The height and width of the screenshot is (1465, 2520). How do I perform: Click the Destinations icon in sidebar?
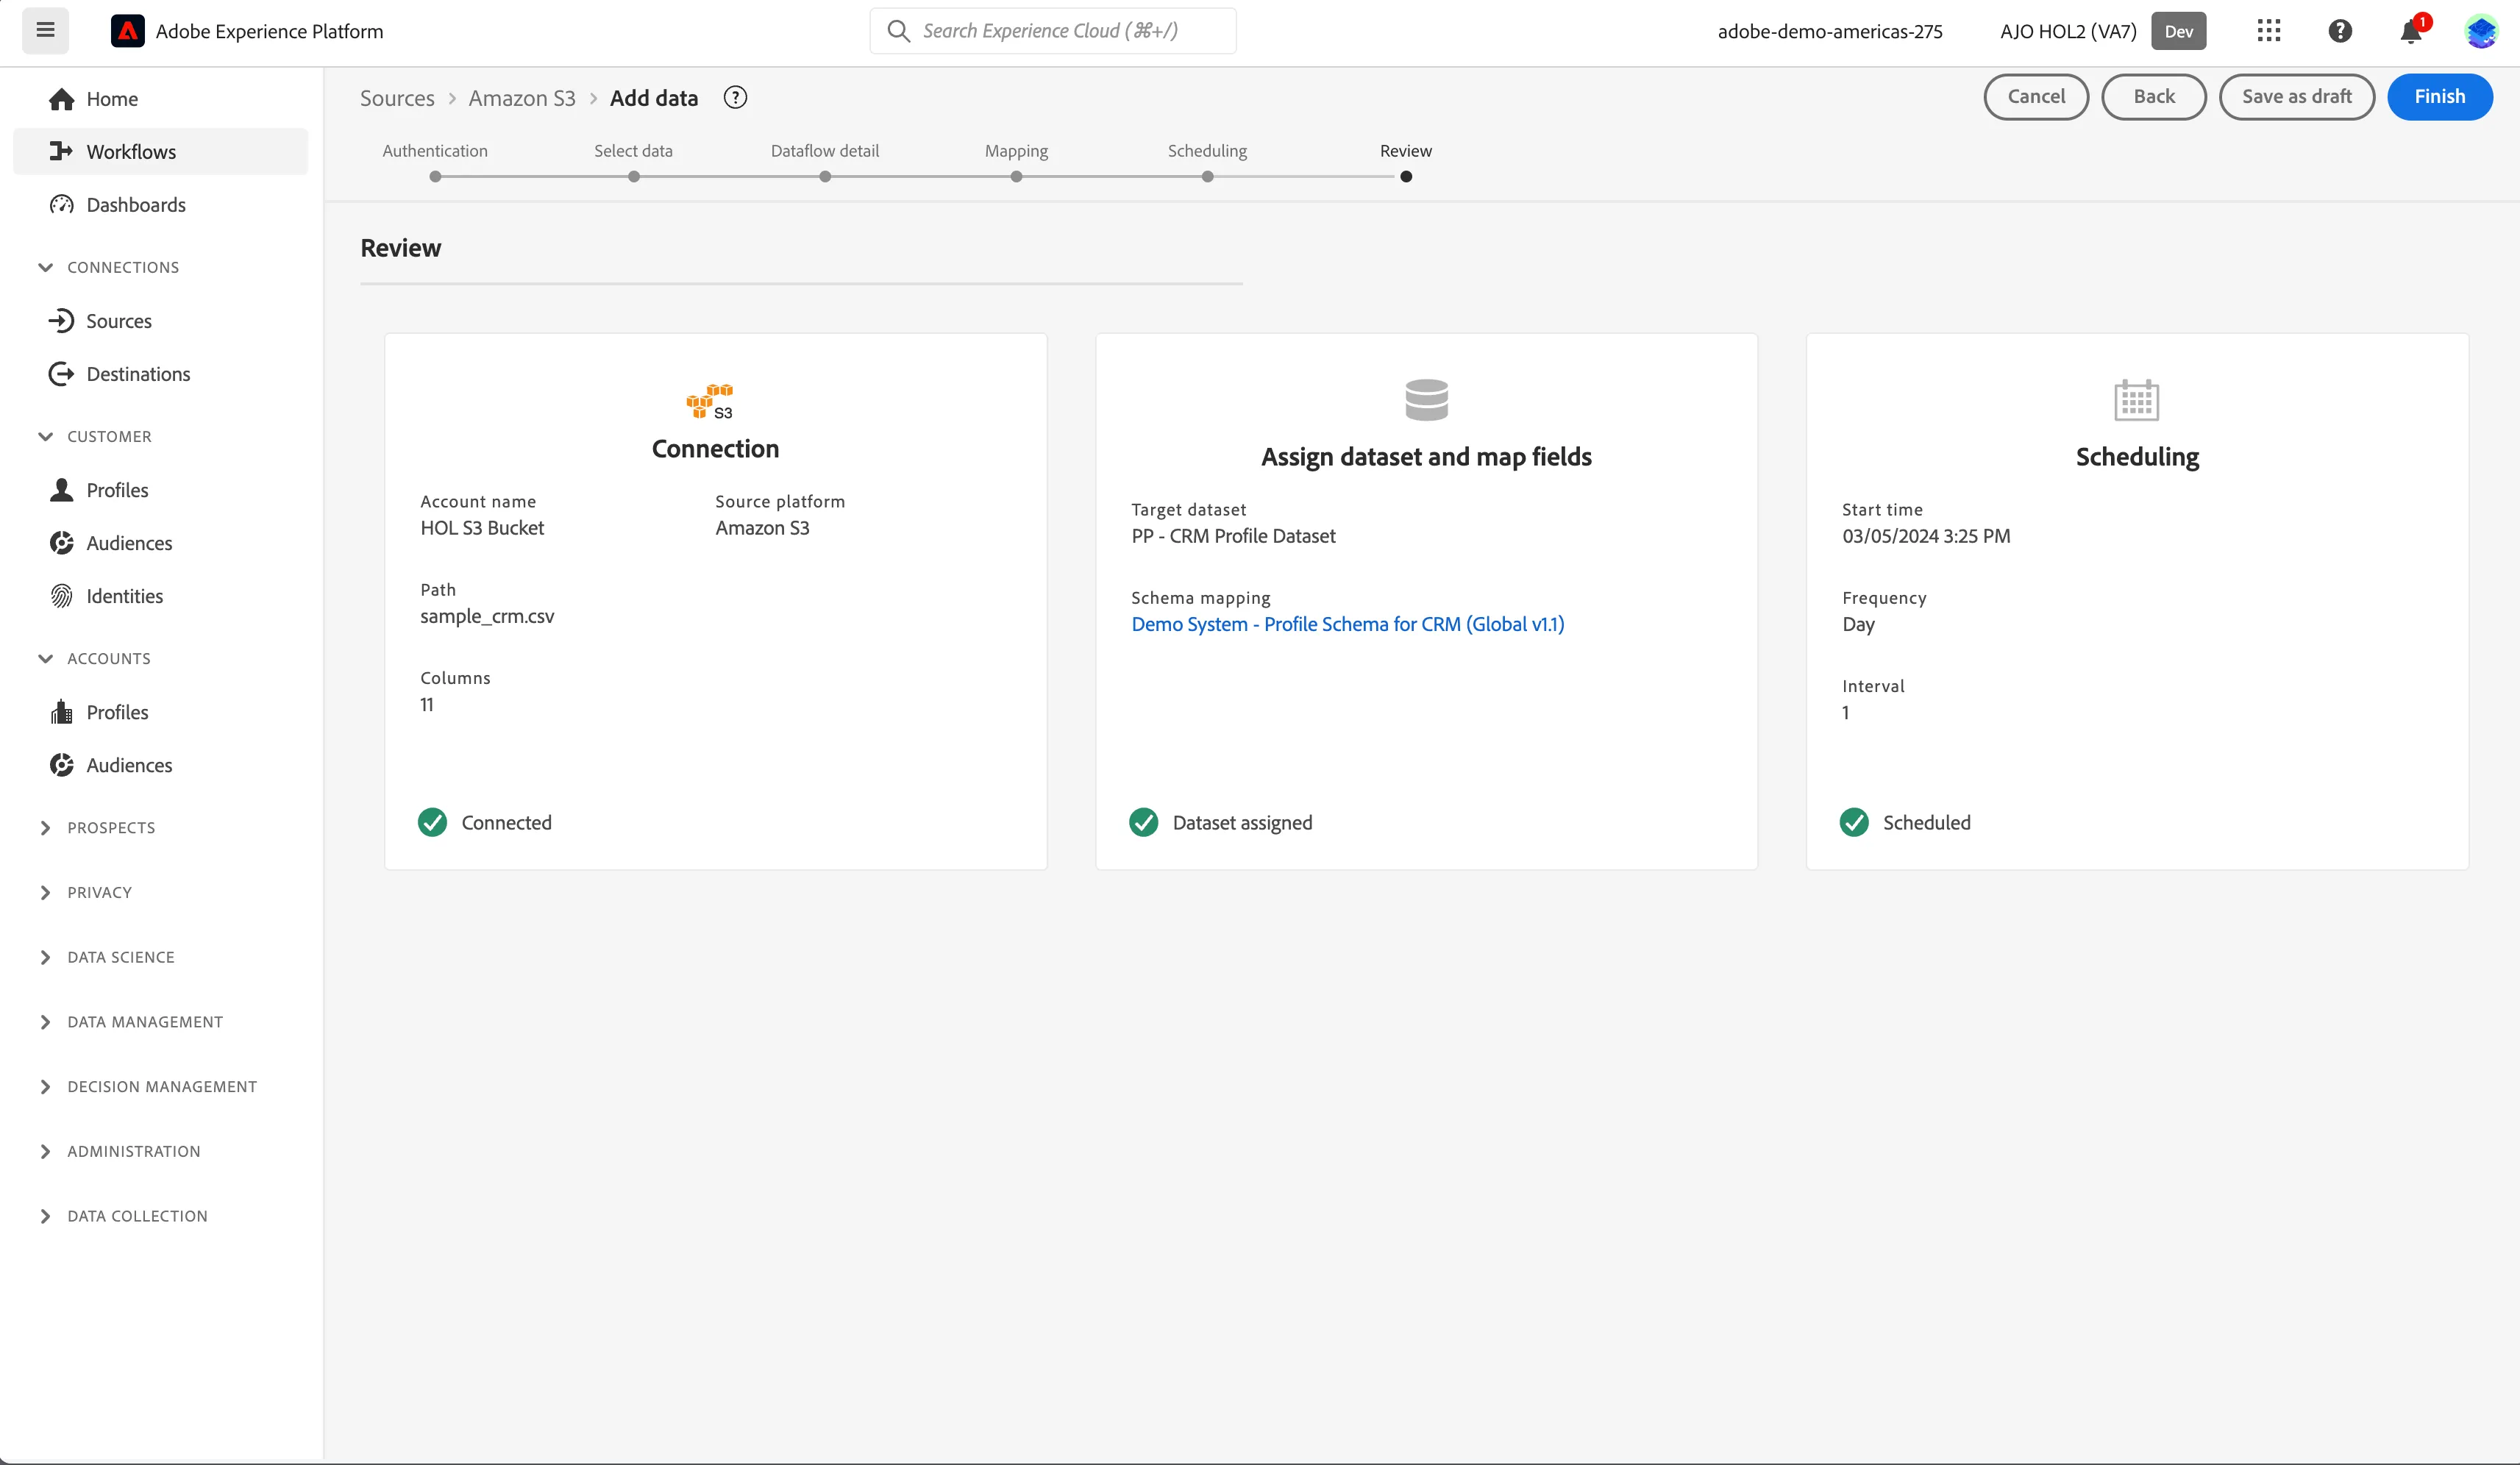(x=62, y=373)
